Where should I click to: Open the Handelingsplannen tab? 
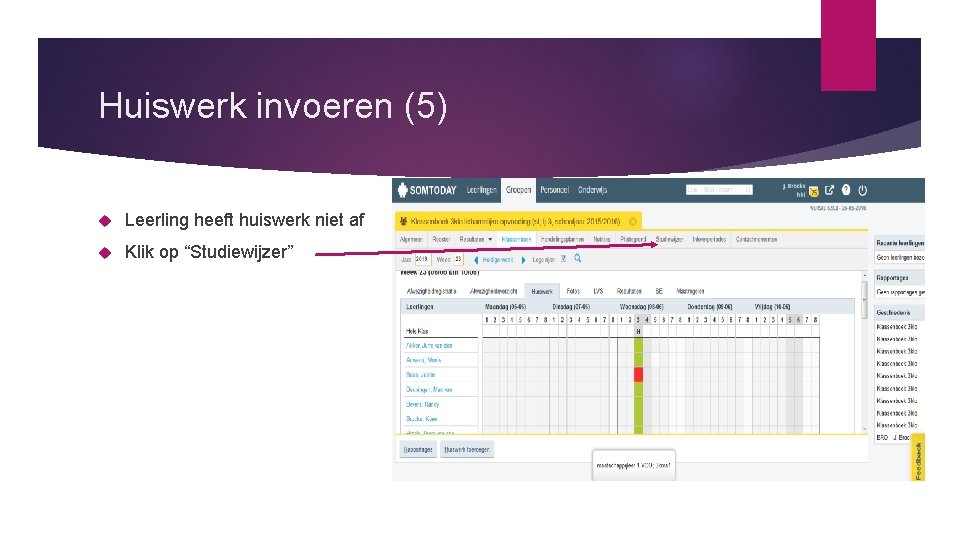tap(562, 239)
